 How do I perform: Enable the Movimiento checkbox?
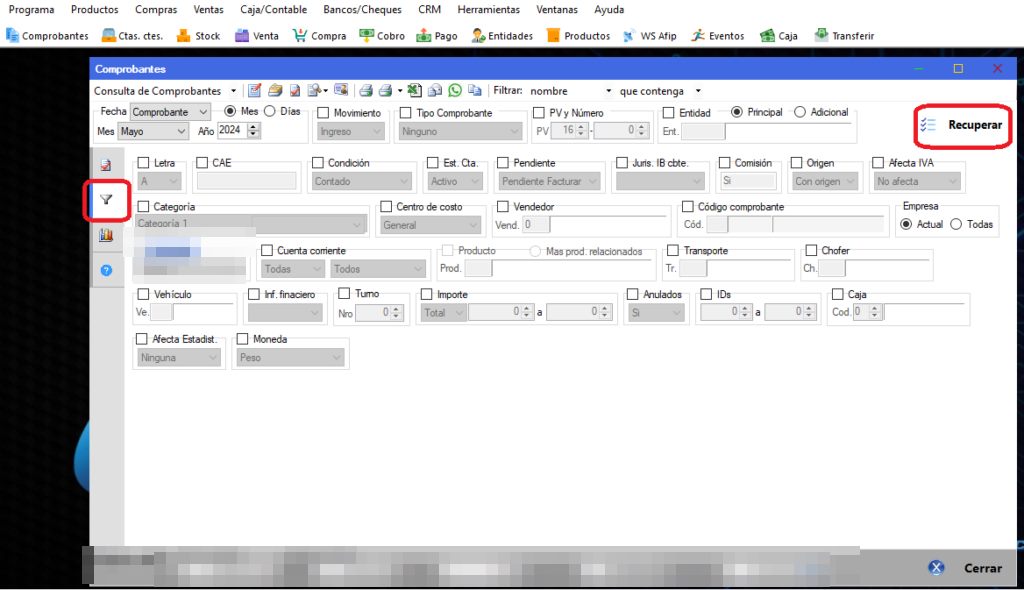pyautogui.click(x=323, y=113)
